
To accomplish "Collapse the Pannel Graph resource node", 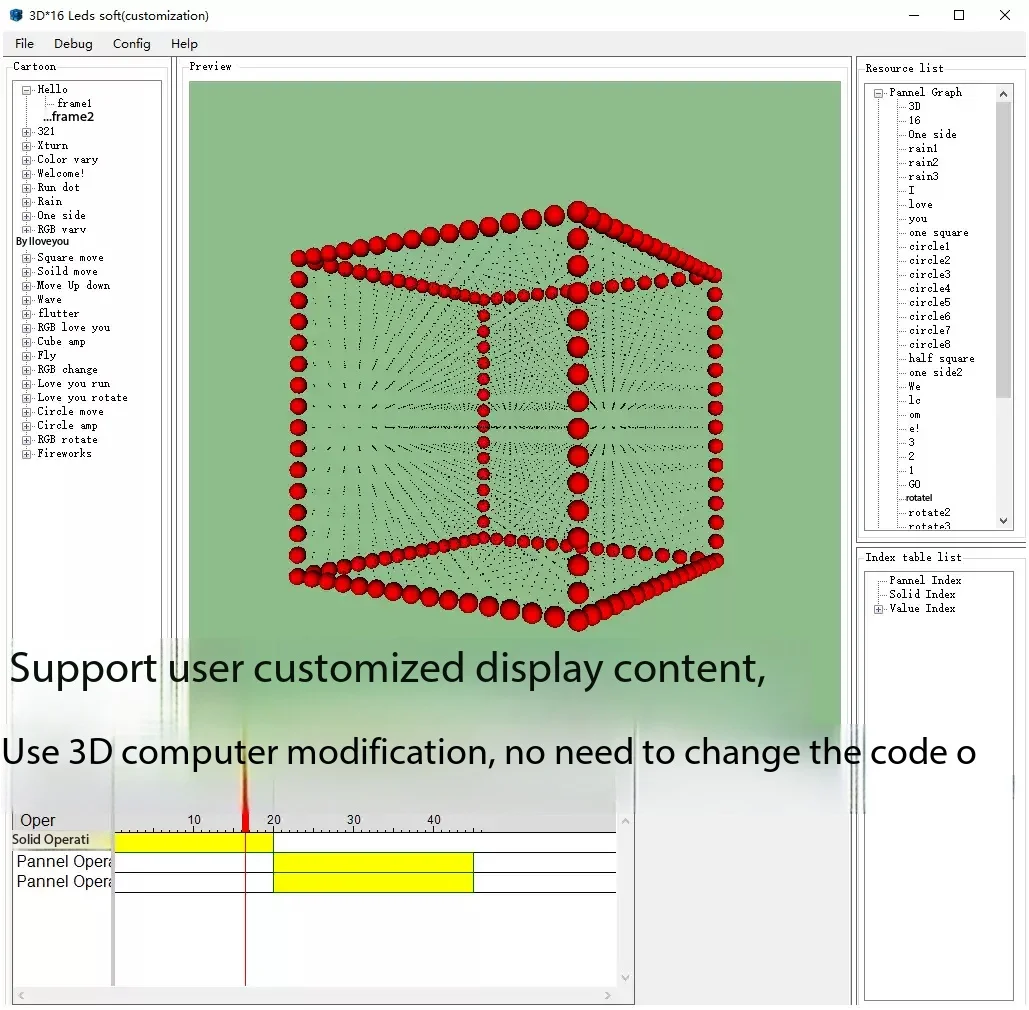I will click(878, 93).
